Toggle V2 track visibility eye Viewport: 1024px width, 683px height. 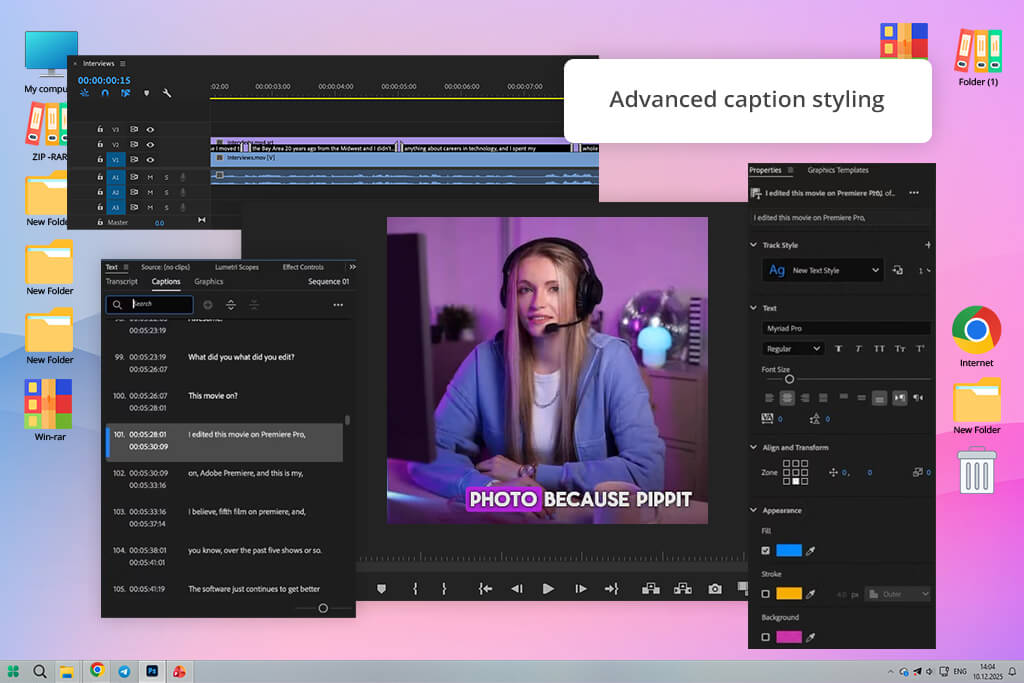click(150, 144)
